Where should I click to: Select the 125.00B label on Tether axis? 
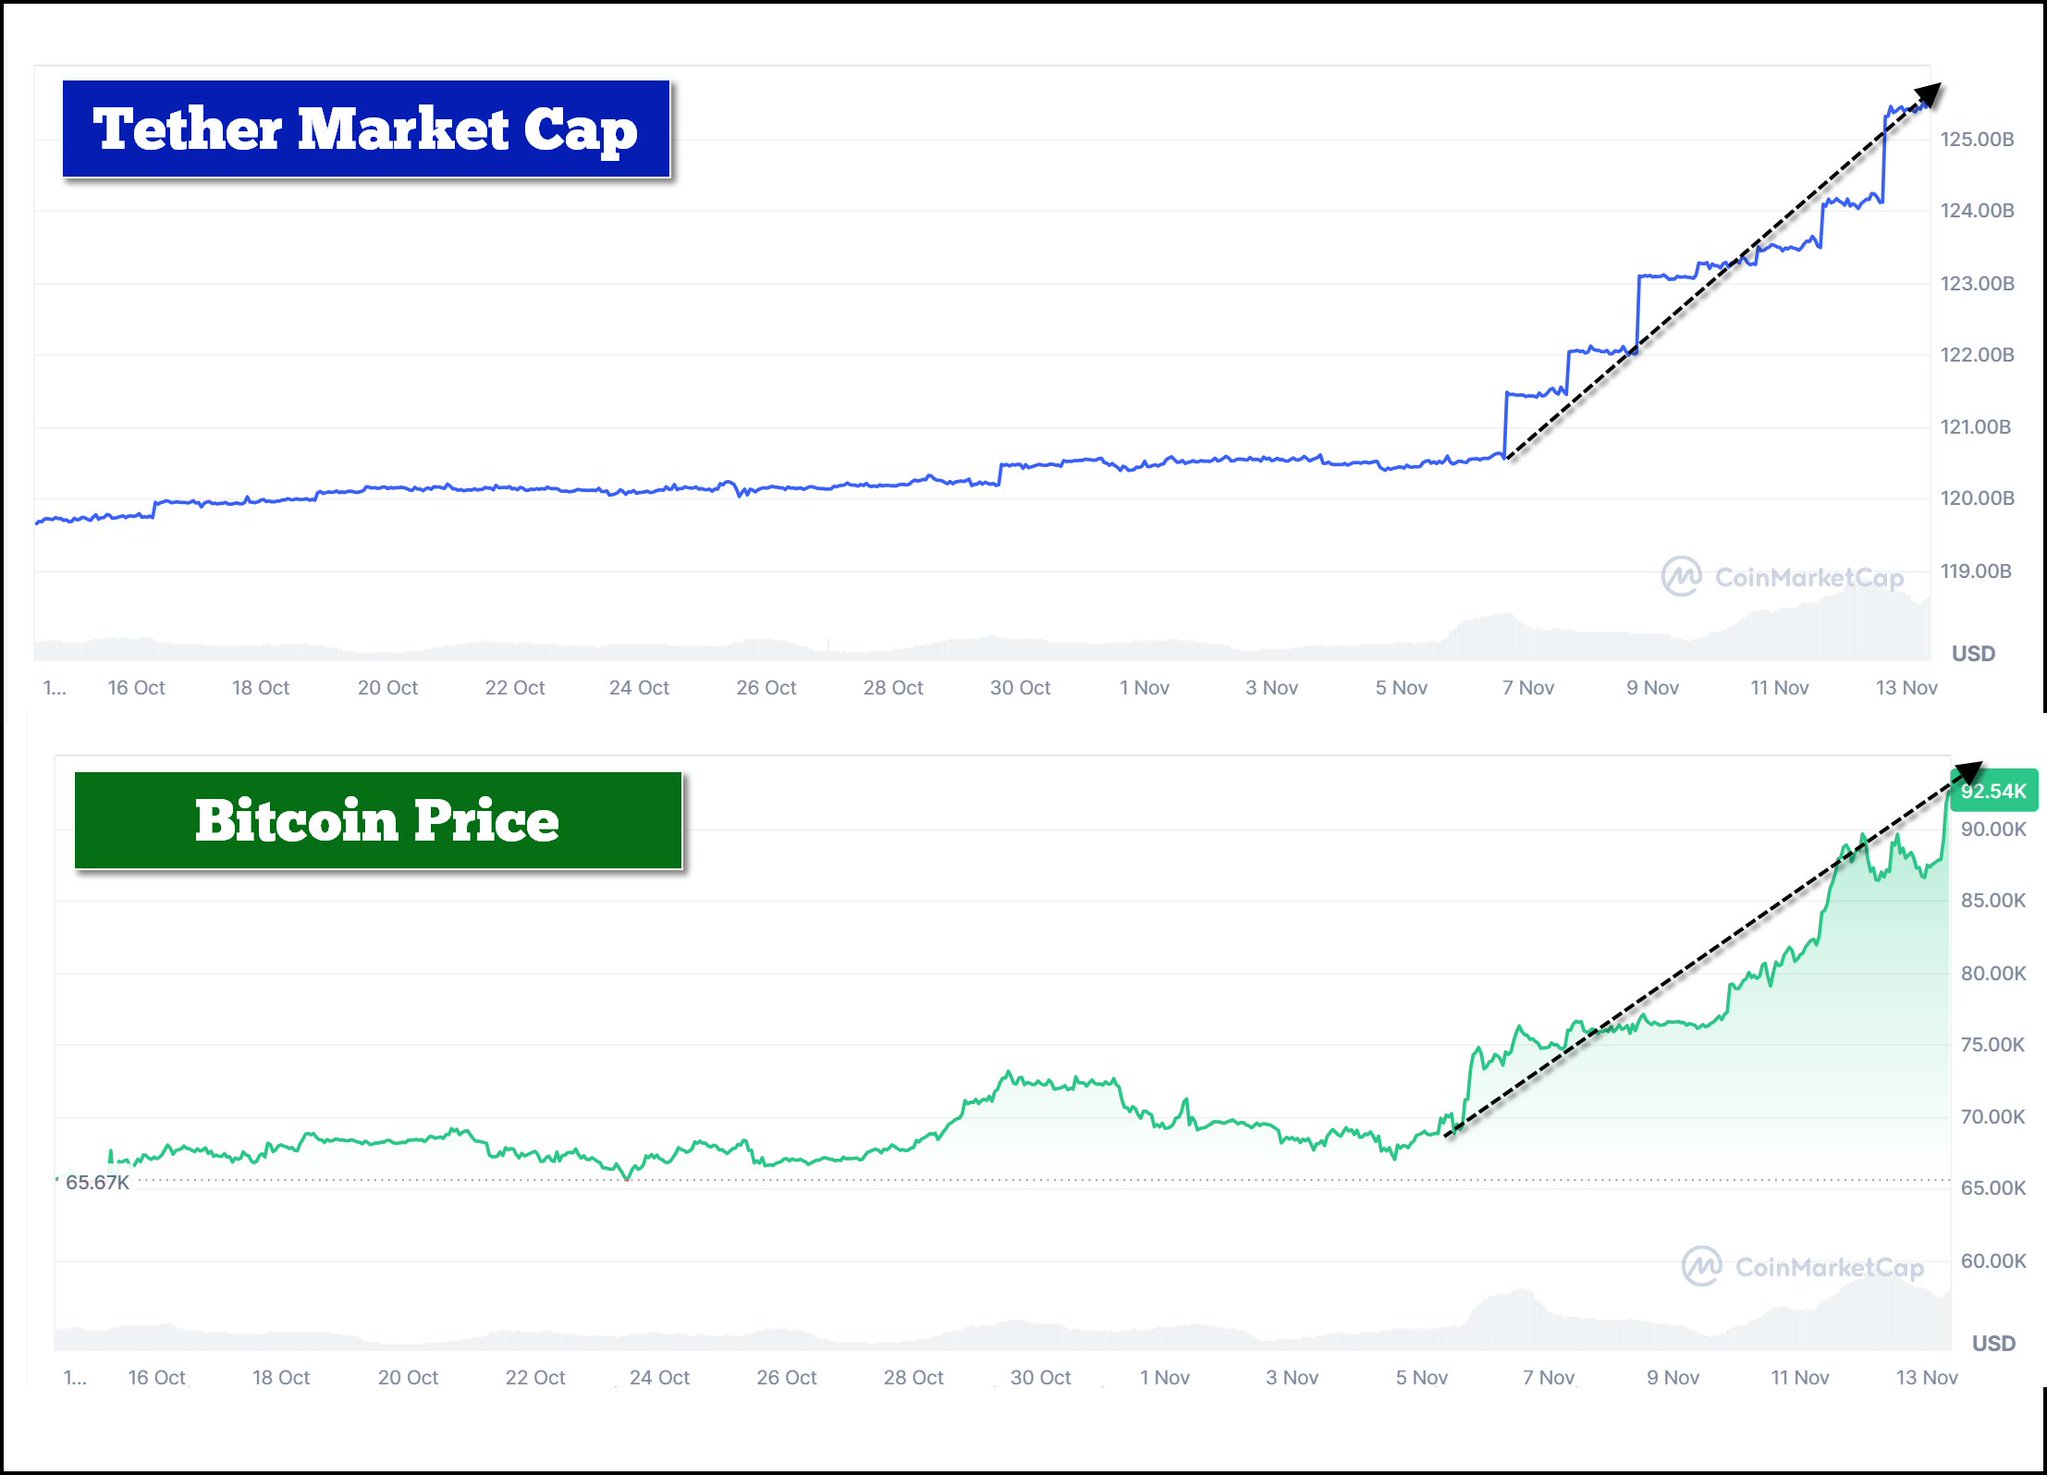(1977, 139)
